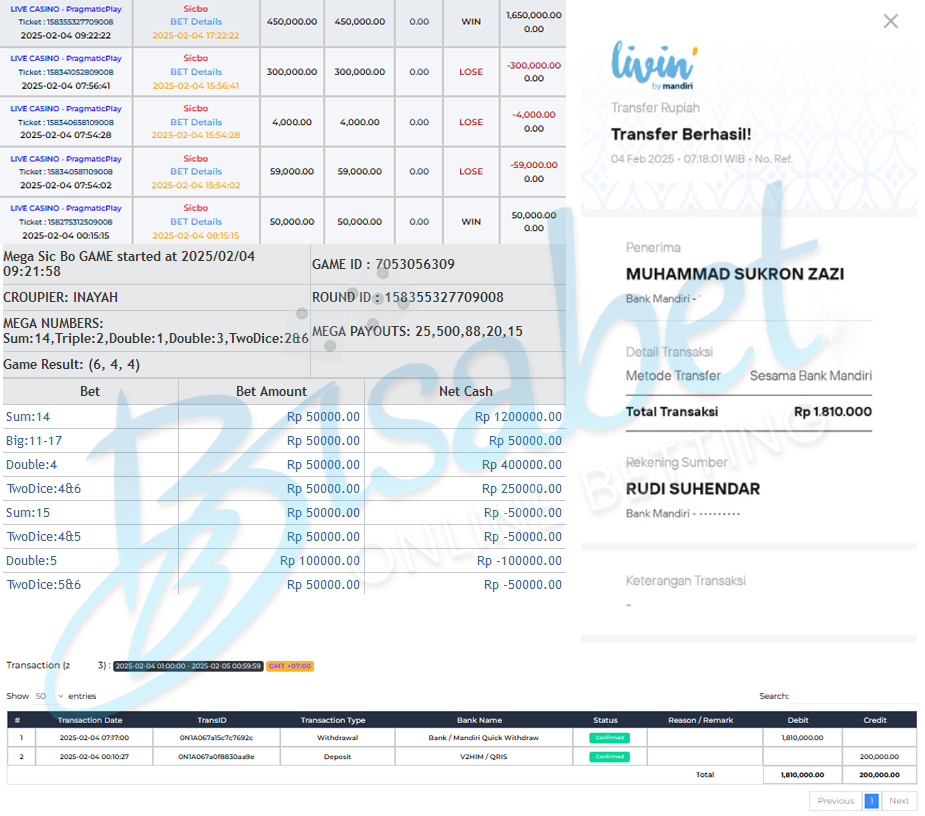Image resolution: width=925 pixels, height=816 pixels.
Task: Close the Livin' transfer receipt
Action: (x=890, y=21)
